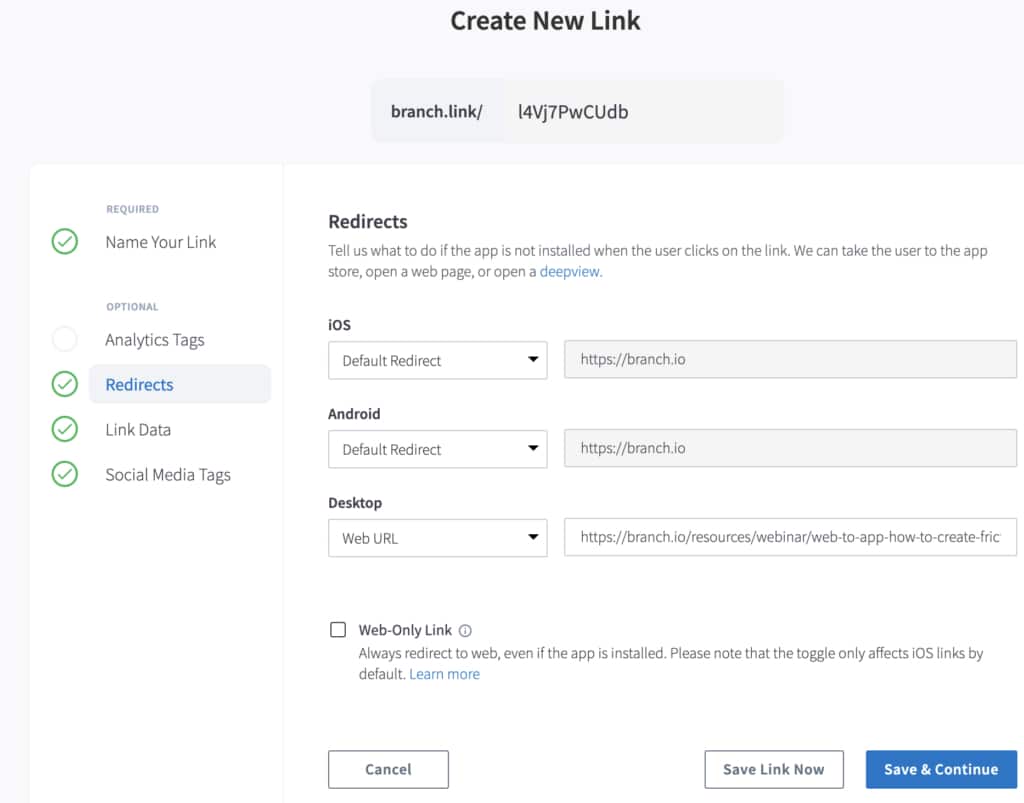Enable the Web-Only Link checkbox
The height and width of the screenshot is (803, 1024).
(x=338, y=629)
